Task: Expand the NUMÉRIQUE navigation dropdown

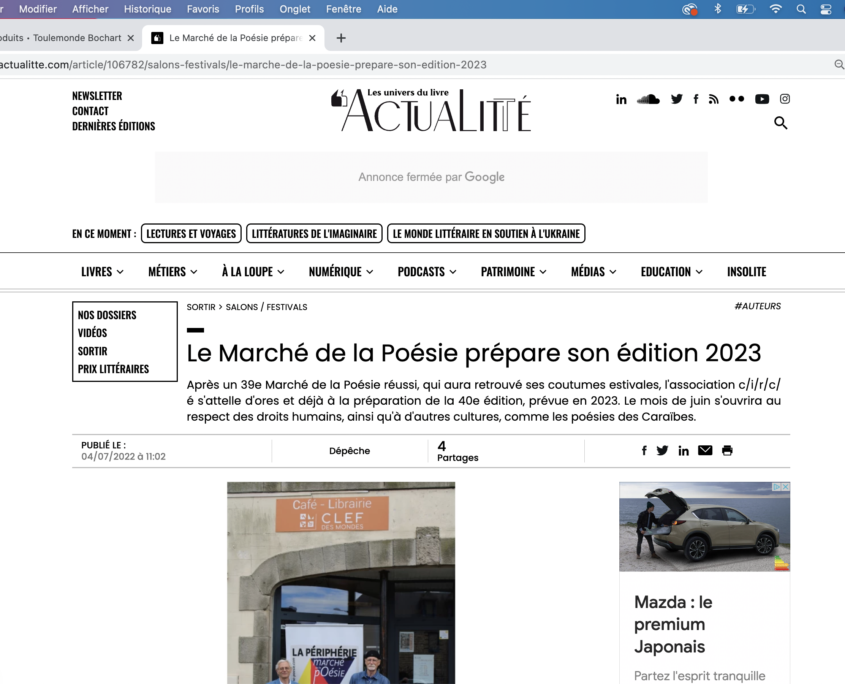Action: coord(340,272)
